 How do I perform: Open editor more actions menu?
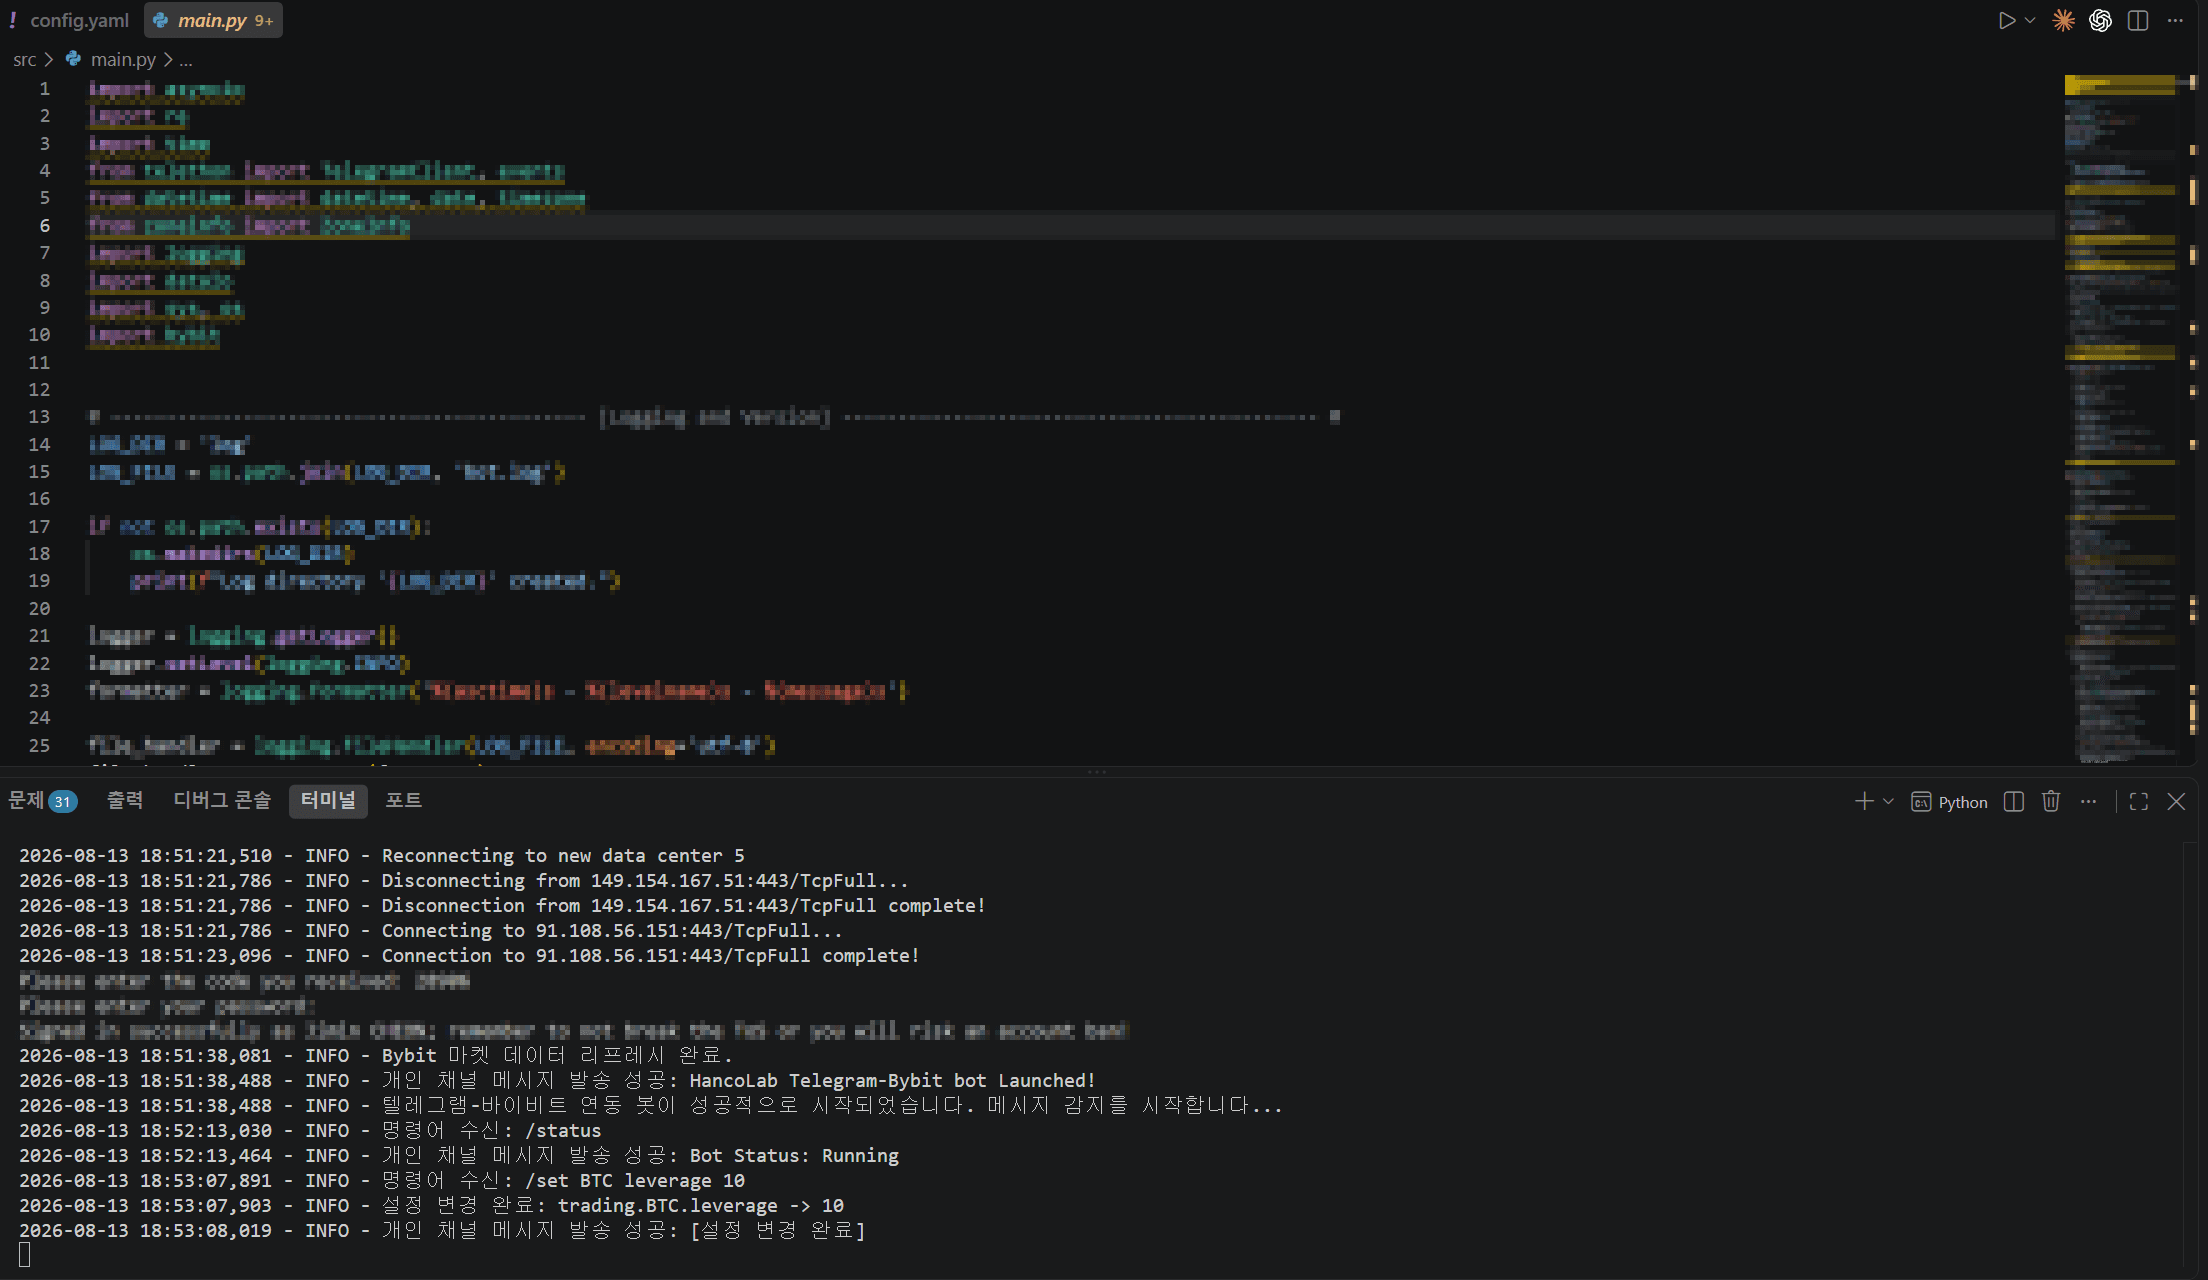[2175, 21]
